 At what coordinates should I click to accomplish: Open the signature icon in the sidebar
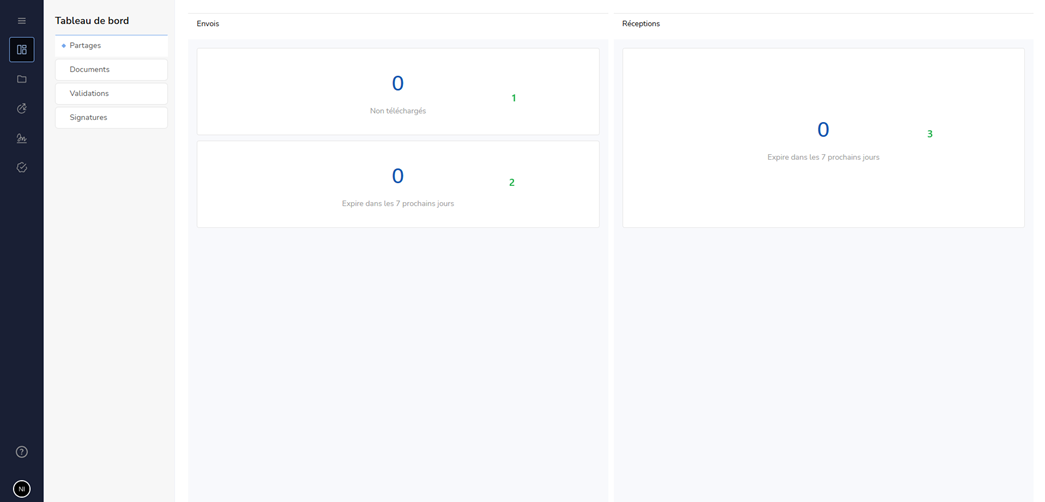22,139
